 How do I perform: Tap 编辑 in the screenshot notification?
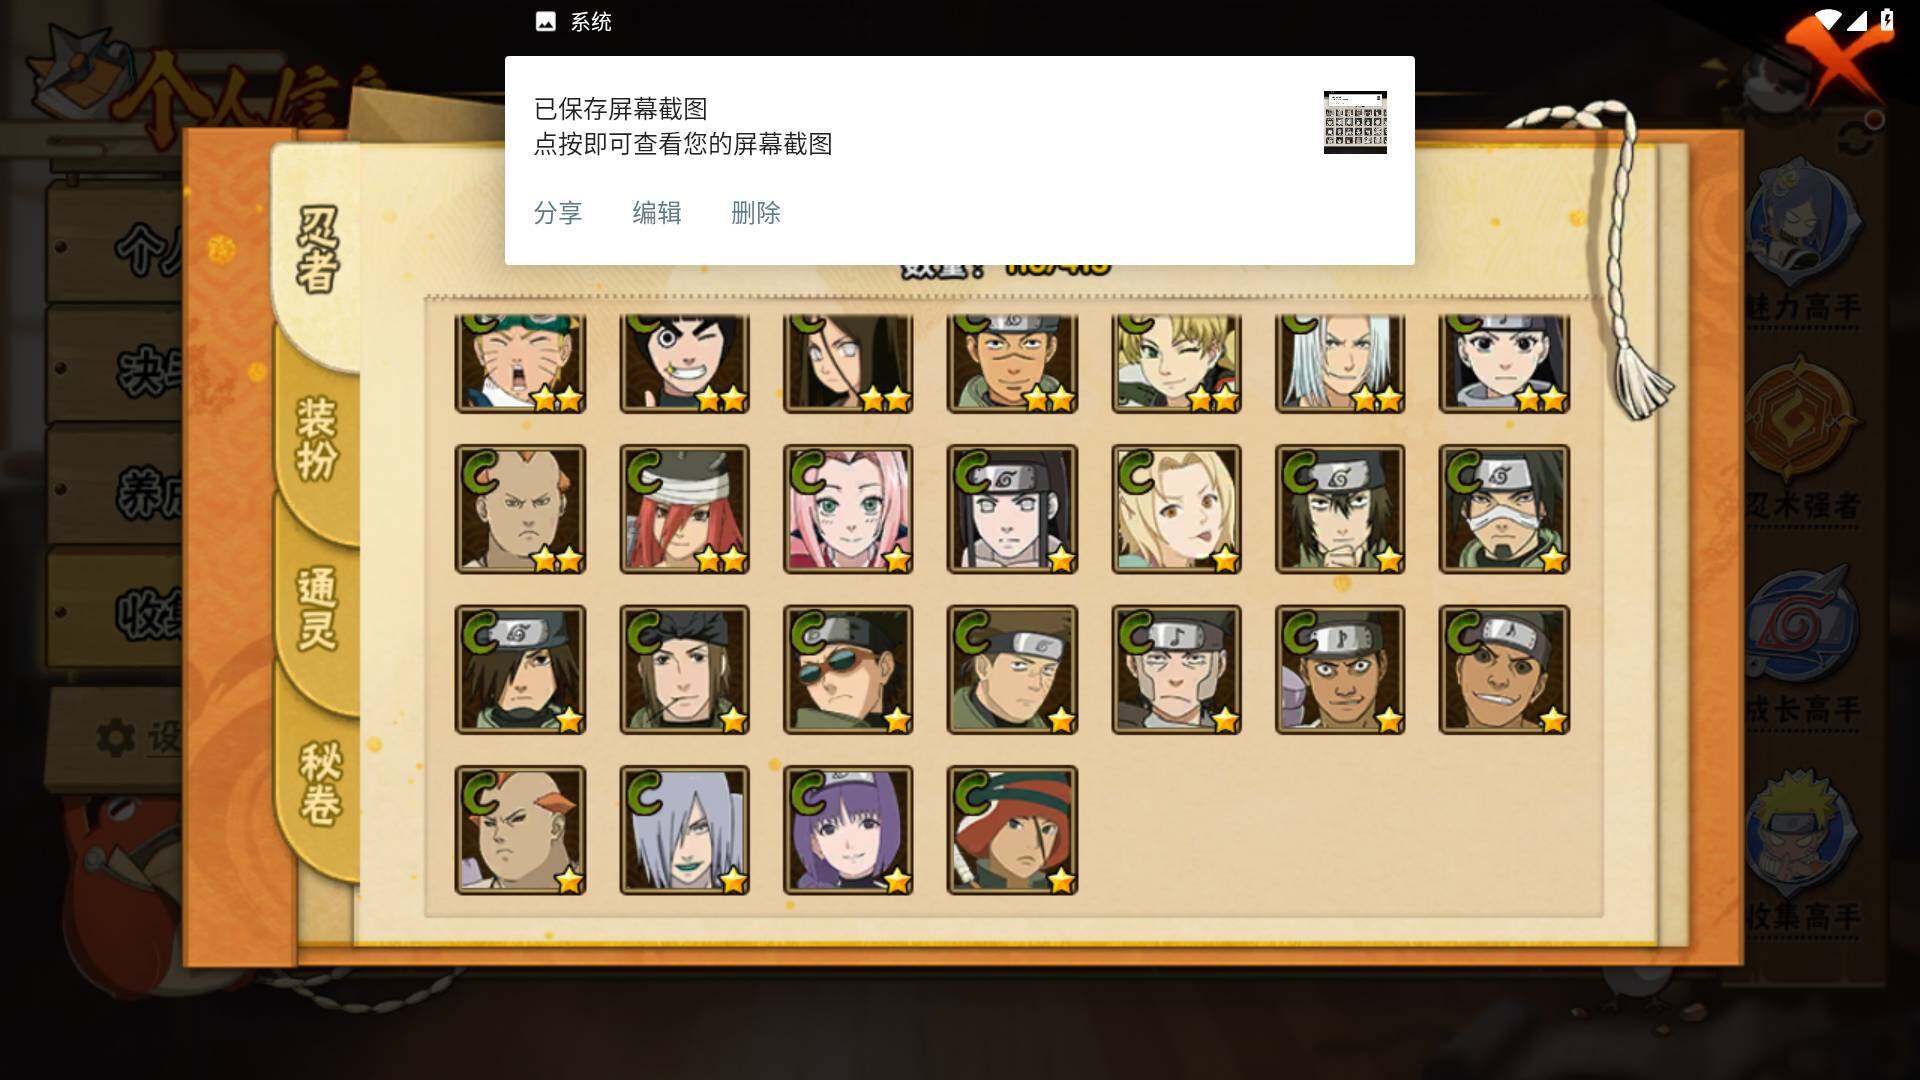657,213
